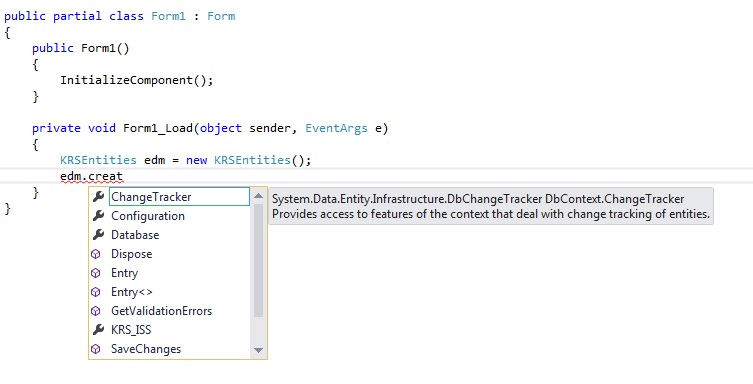Click the completion list scroll down arrow

pyautogui.click(x=258, y=350)
